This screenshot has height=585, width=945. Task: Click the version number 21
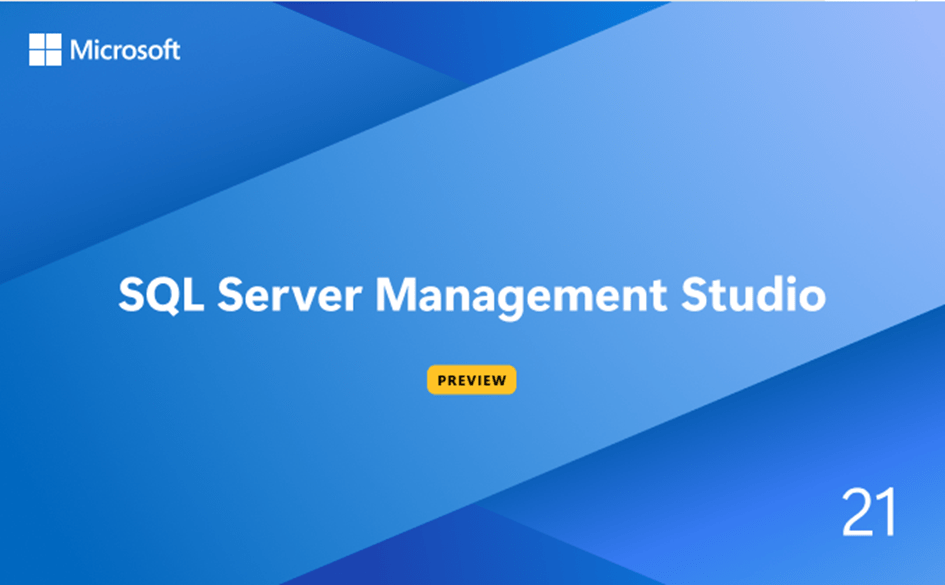click(868, 513)
